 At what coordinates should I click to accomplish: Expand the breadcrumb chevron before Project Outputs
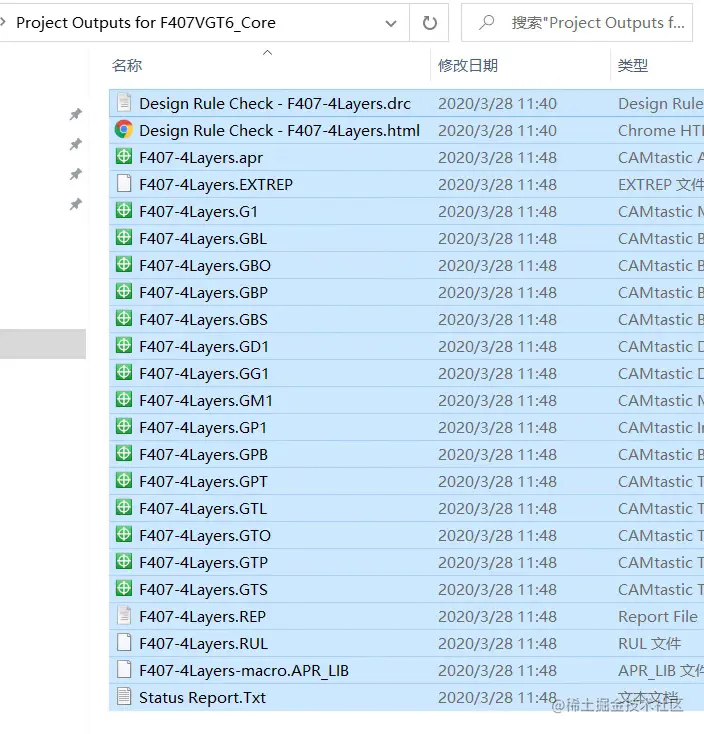click(3, 22)
